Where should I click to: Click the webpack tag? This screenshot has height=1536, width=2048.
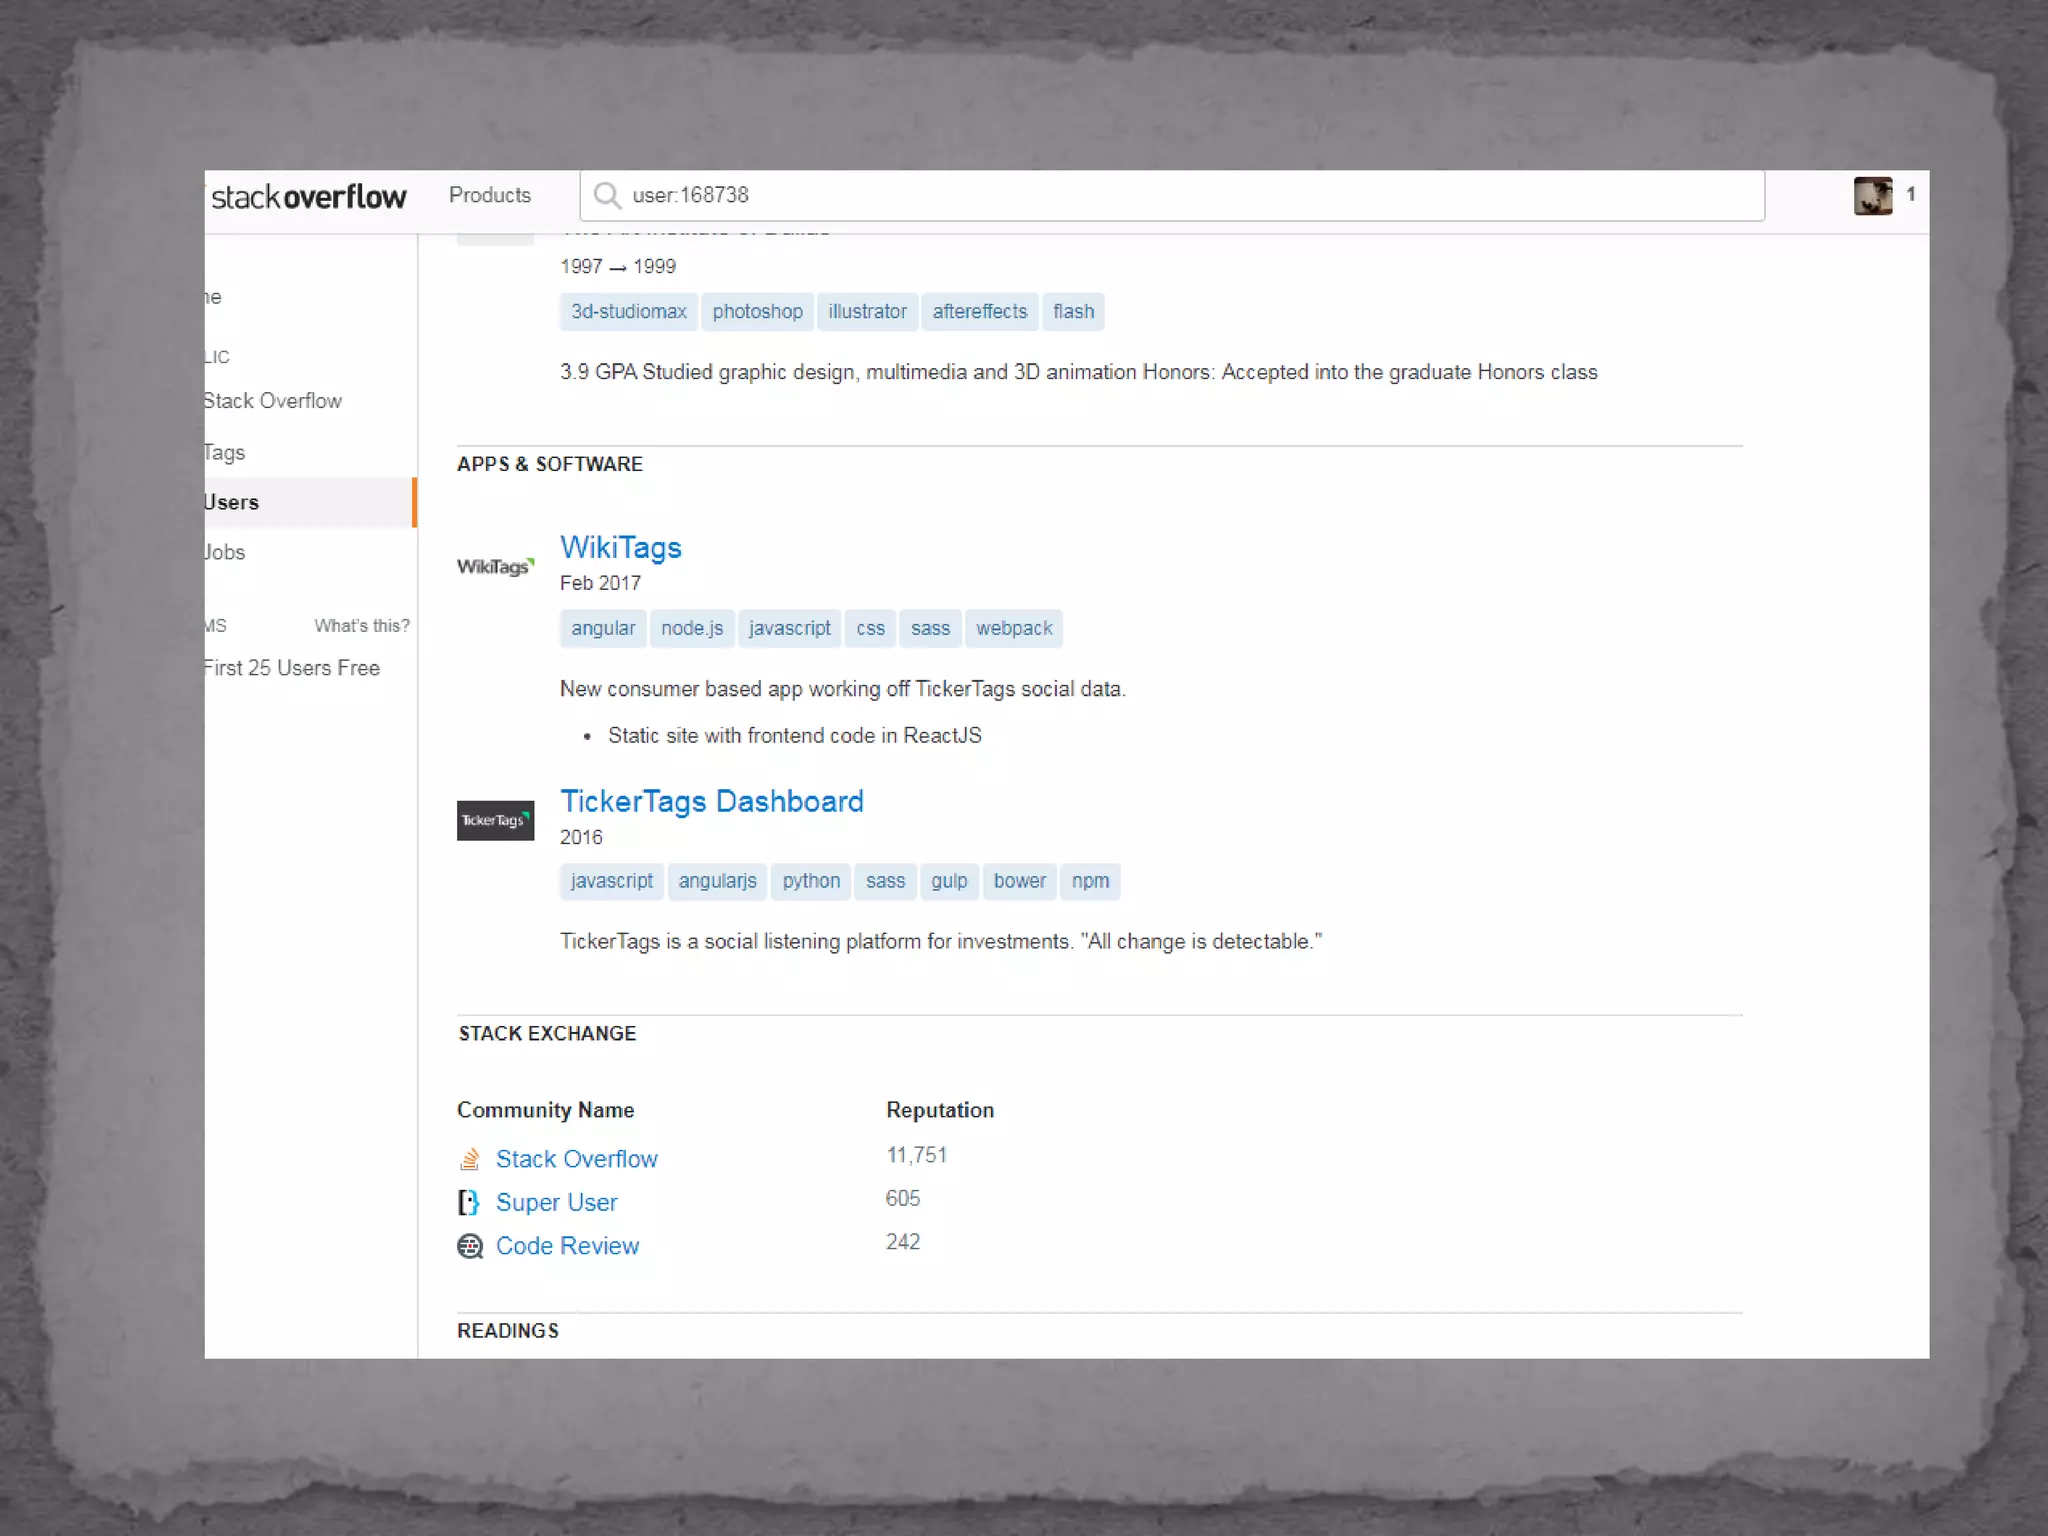[x=1013, y=628]
